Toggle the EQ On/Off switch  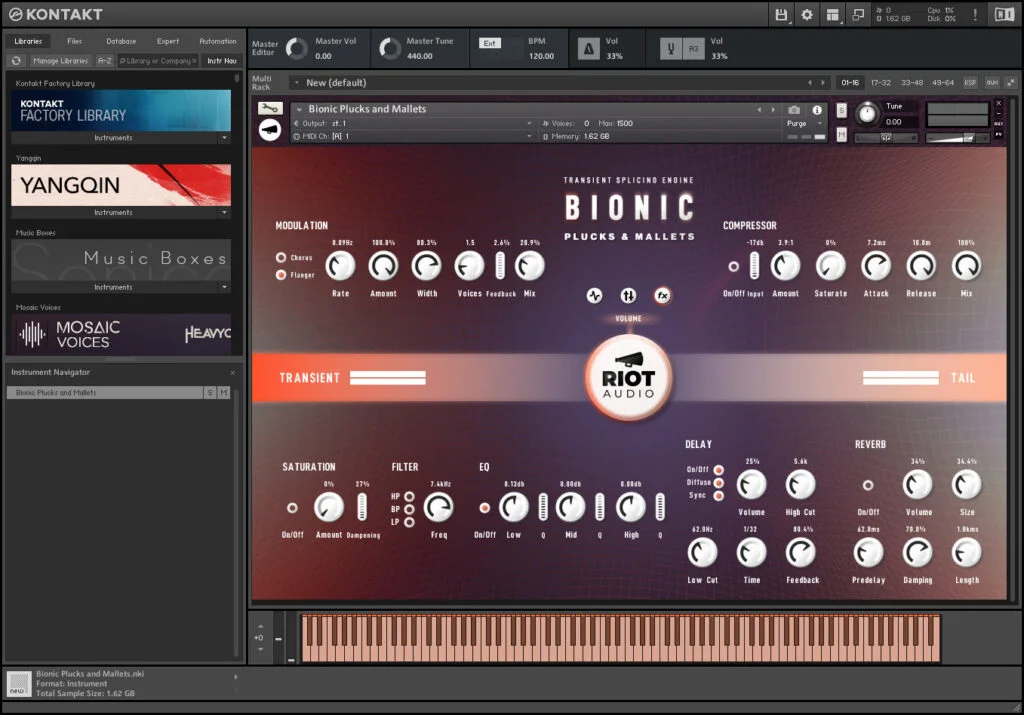tap(485, 507)
